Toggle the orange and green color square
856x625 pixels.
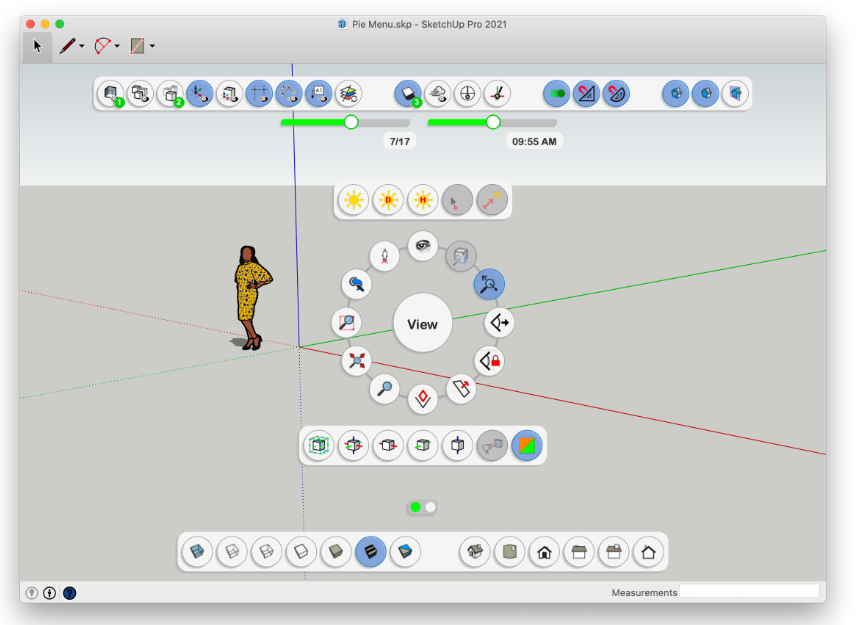[x=527, y=445]
